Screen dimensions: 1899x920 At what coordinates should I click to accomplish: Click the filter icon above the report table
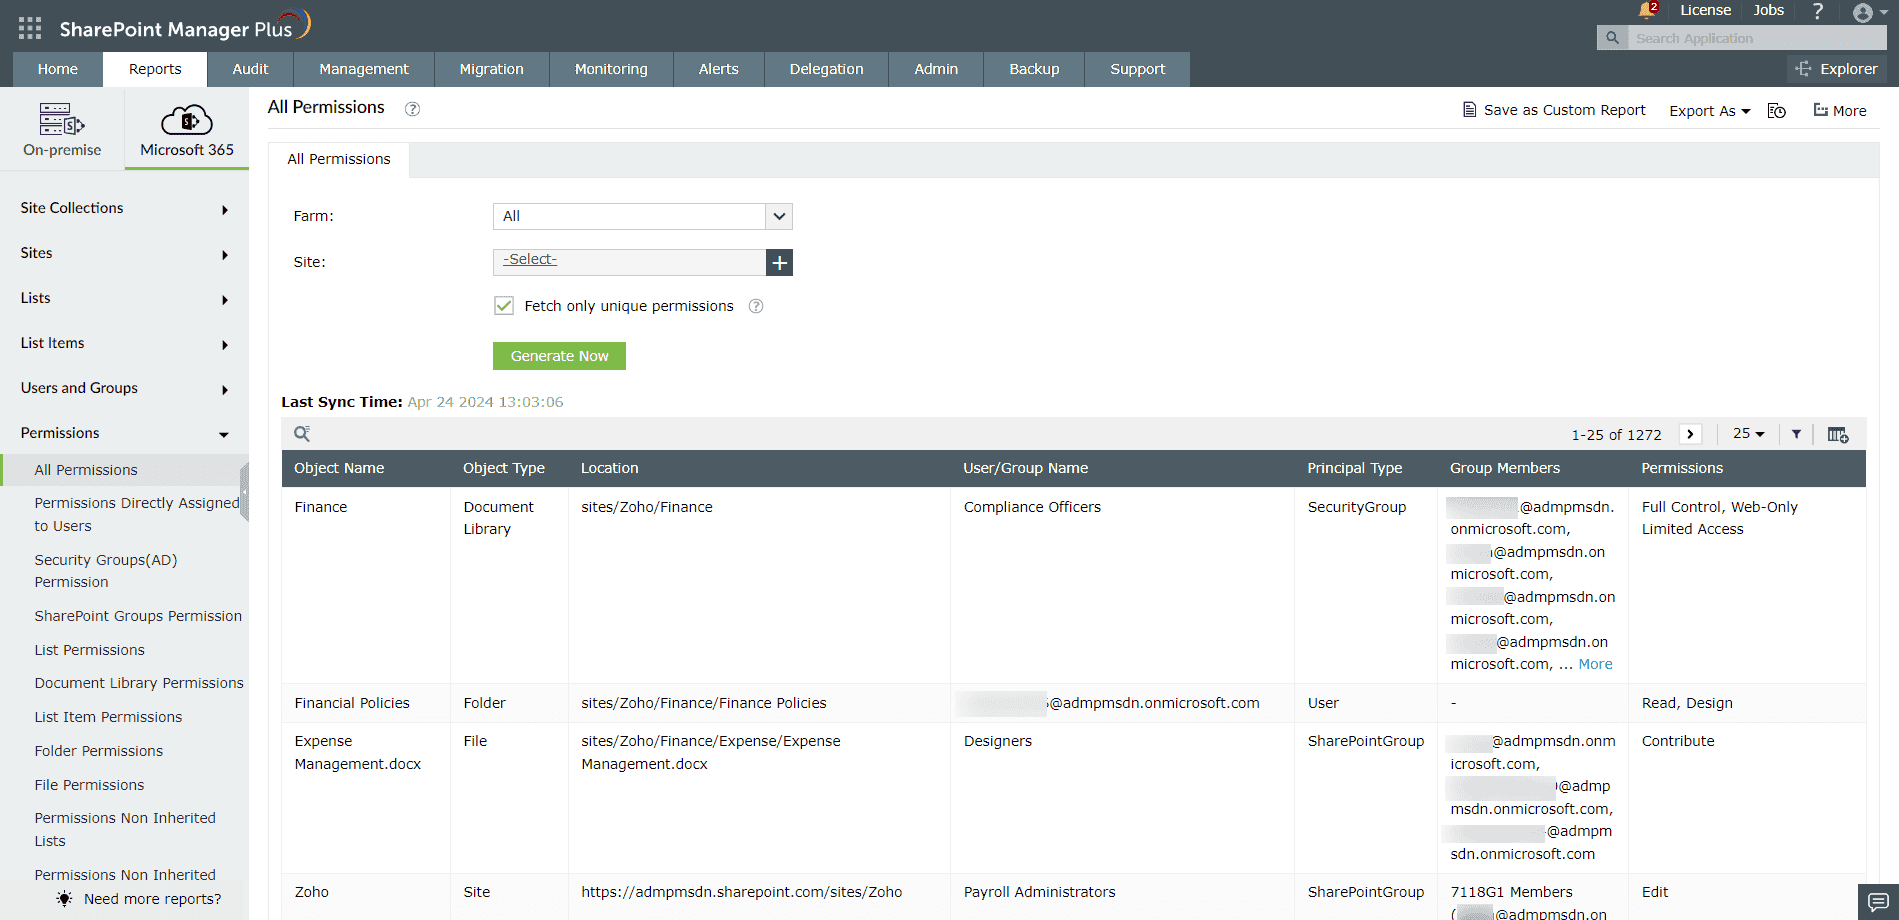point(1797,433)
